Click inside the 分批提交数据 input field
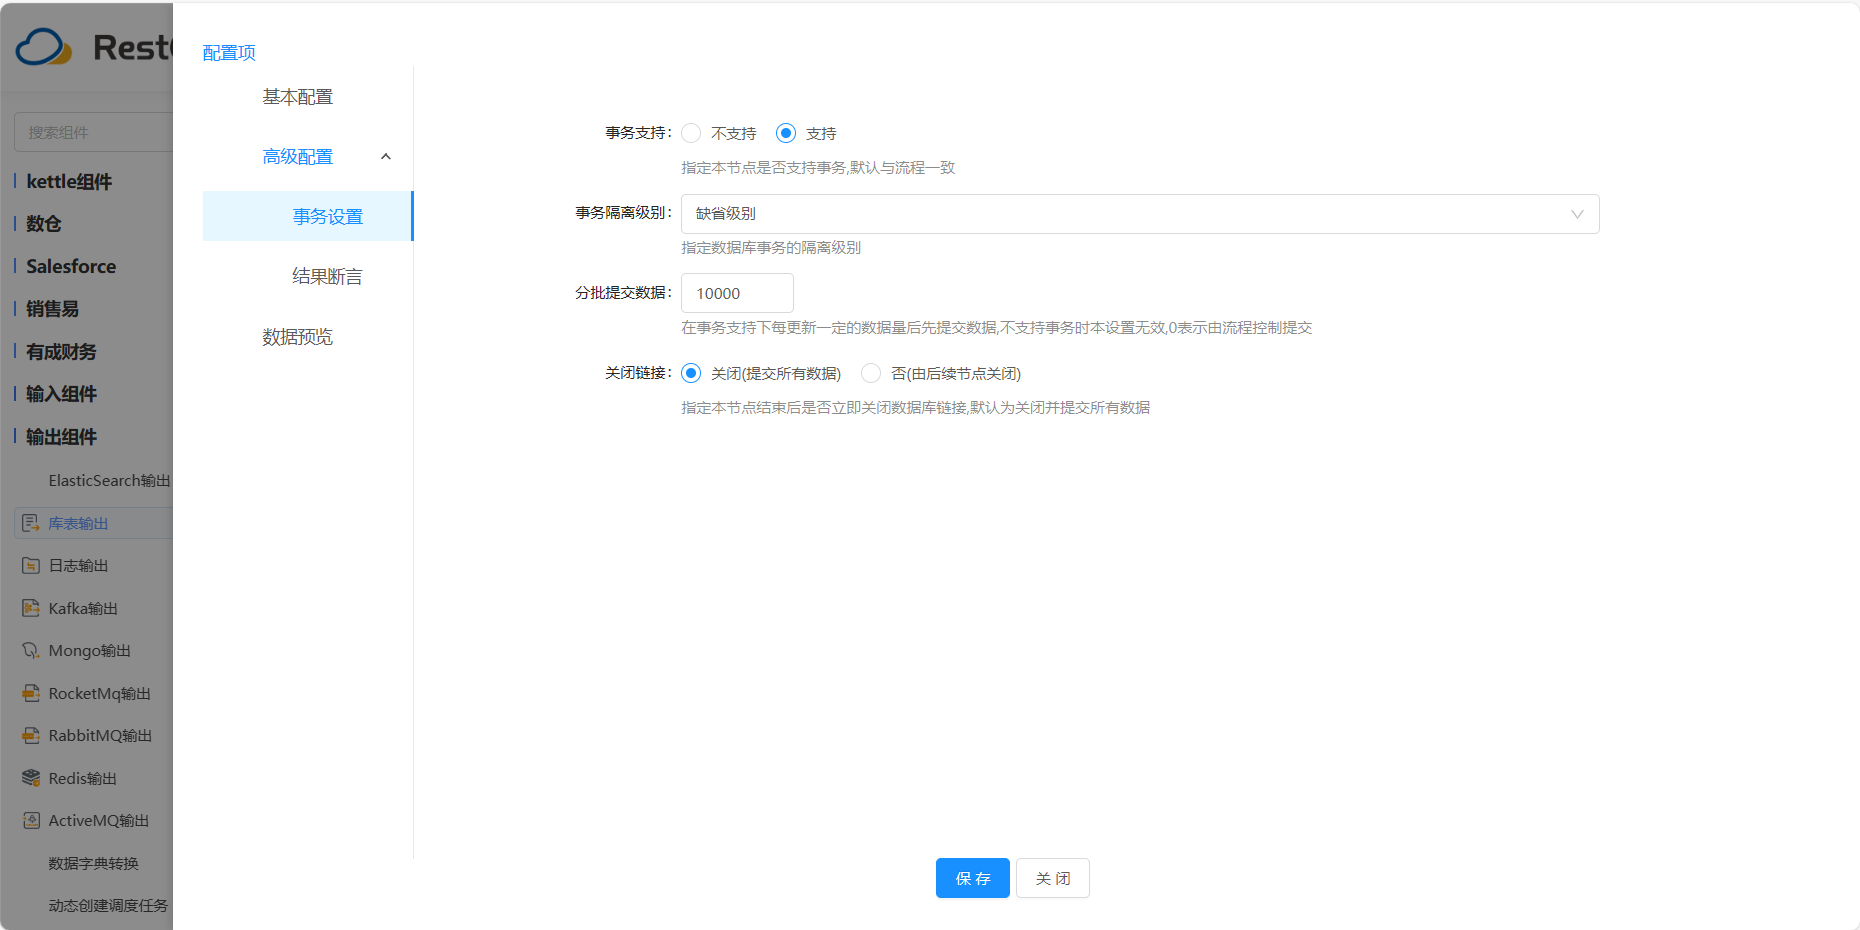 pyautogui.click(x=736, y=292)
